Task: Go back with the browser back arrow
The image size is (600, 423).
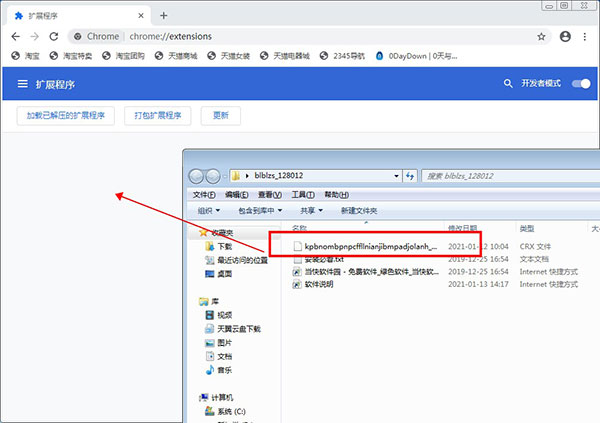Action: pyautogui.click(x=16, y=35)
